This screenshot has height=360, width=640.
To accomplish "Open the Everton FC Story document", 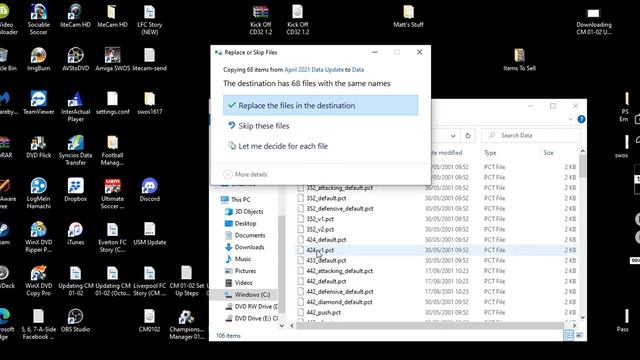I will (x=112, y=238).
